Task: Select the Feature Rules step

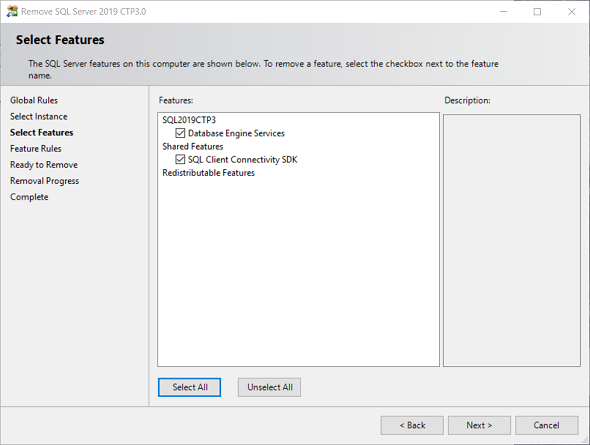Action: 36,149
